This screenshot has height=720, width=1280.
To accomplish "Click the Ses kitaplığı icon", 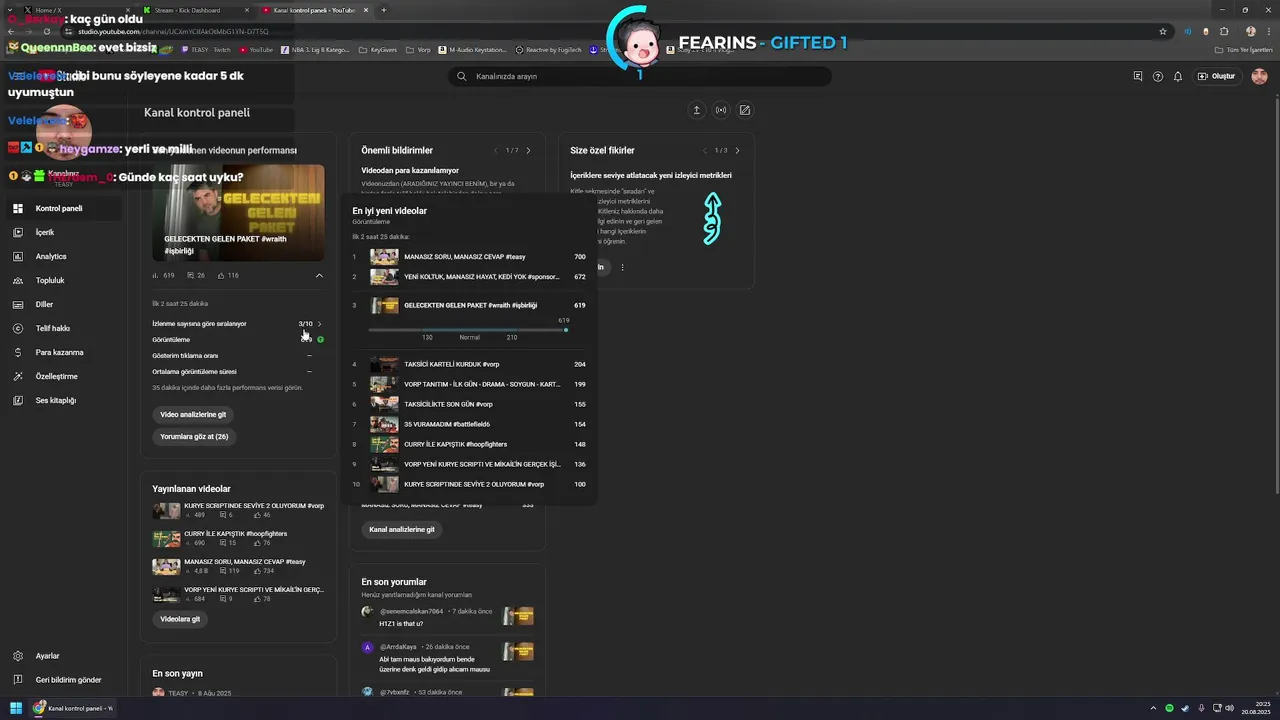I will [x=17, y=400].
